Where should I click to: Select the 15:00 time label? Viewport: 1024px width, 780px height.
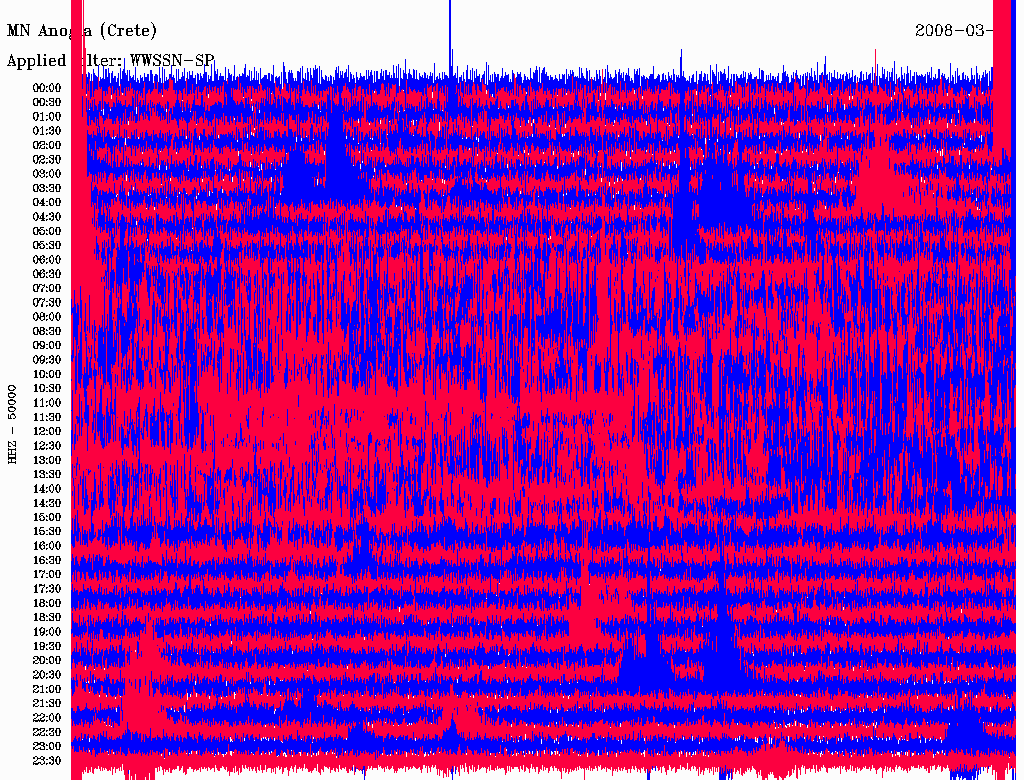click(47, 517)
